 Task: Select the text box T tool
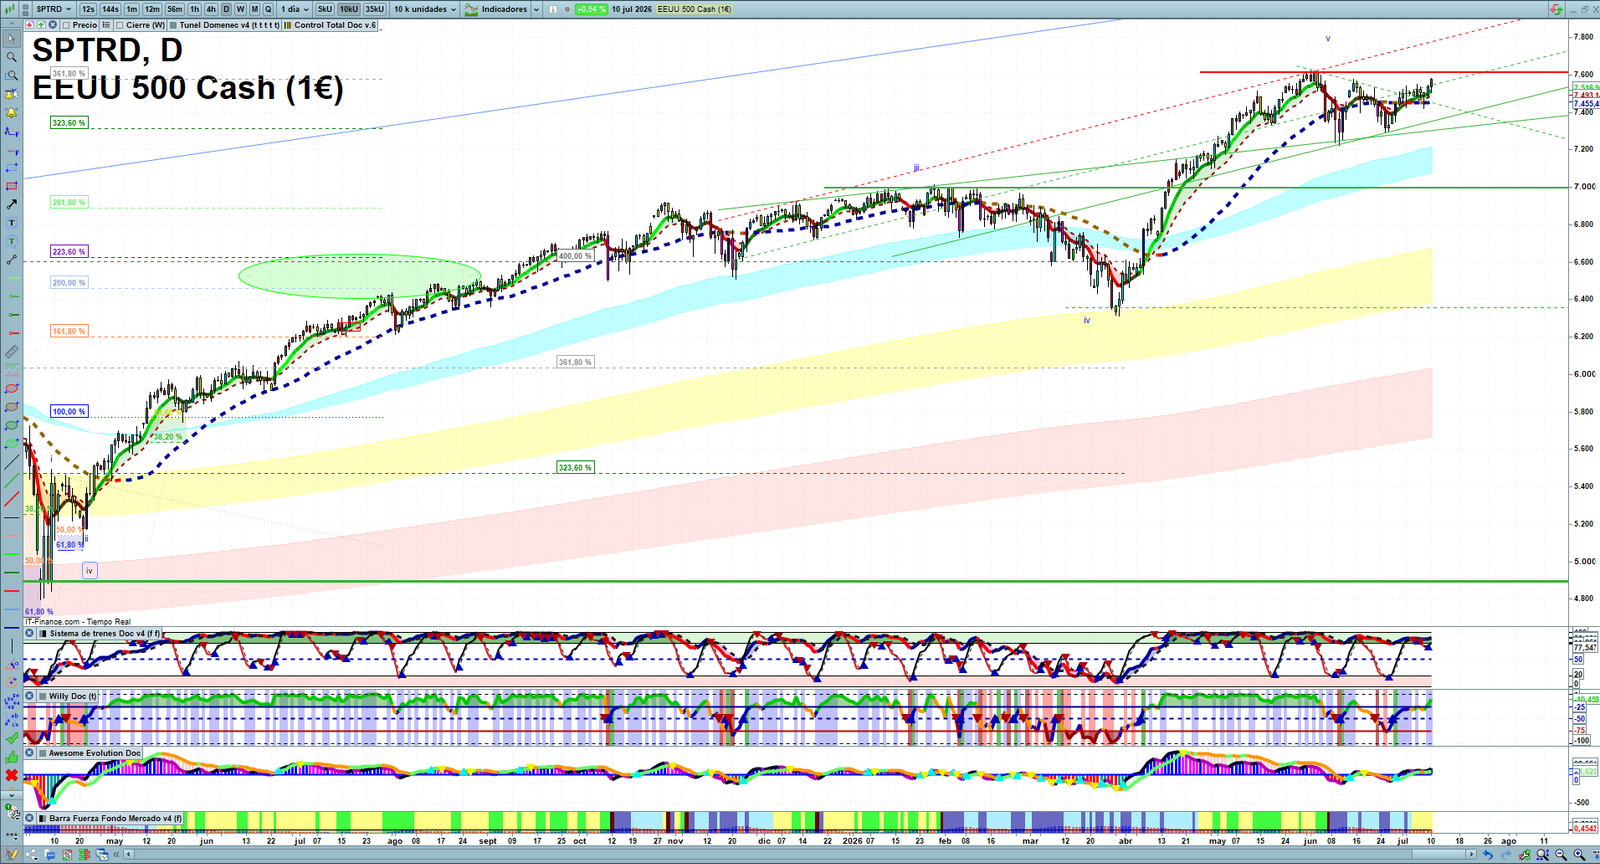[11, 222]
